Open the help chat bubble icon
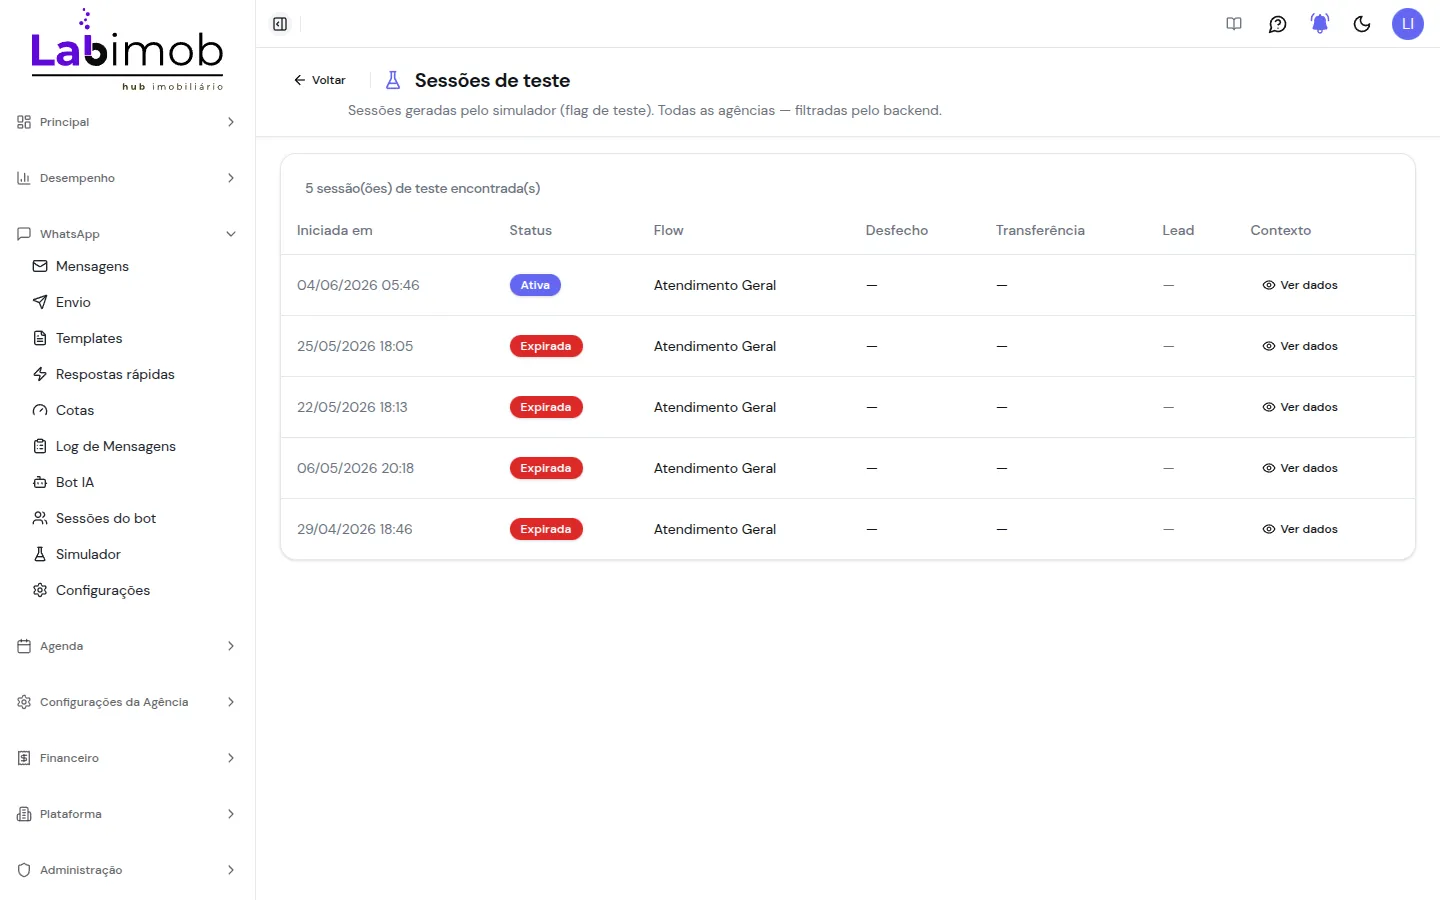This screenshot has width=1440, height=900. coord(1277,24)
